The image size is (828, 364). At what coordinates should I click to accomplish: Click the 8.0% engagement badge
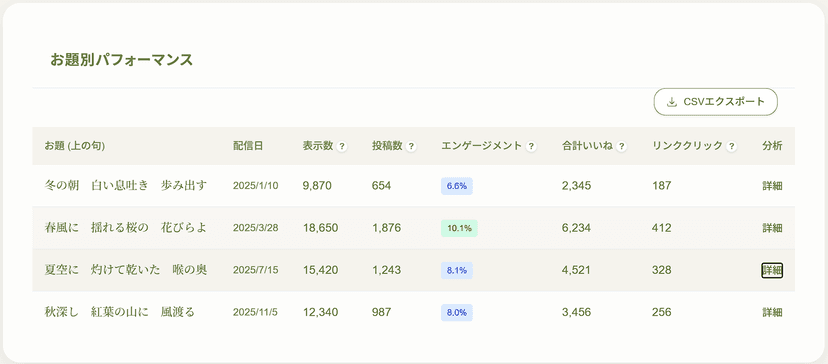(x=457, y=313)
